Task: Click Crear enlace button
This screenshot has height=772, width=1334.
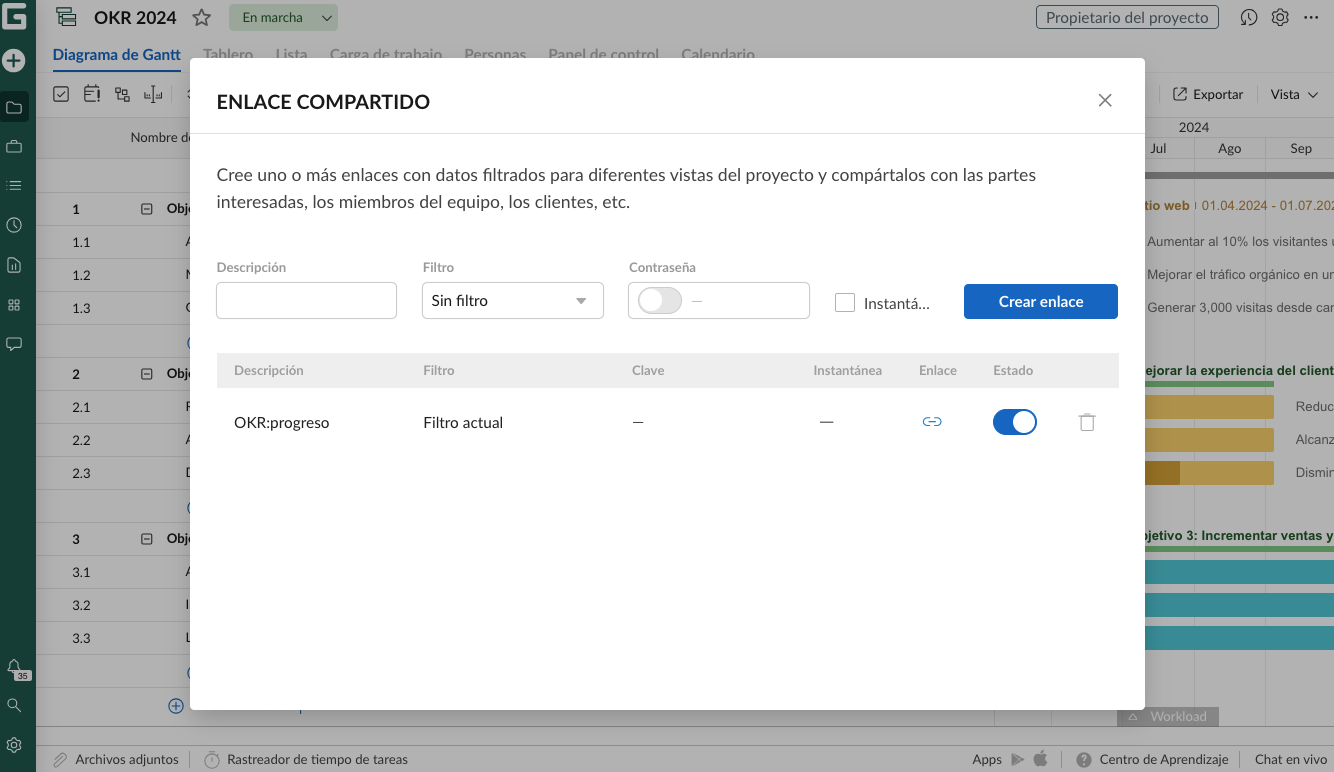Action: pyautogui.click(x=1041, y=301)
